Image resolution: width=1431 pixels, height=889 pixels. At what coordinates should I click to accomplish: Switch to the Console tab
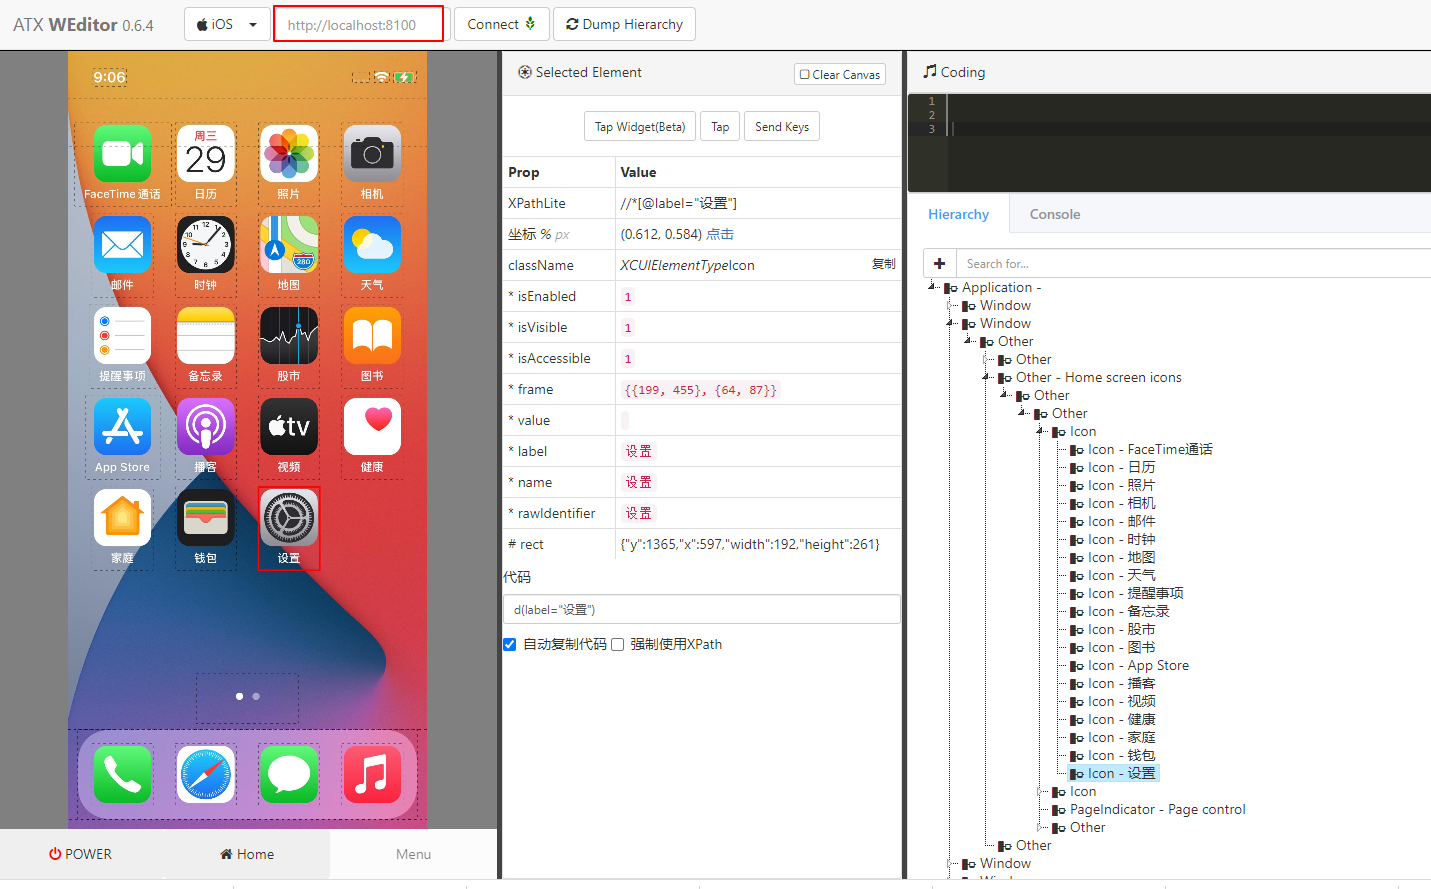point(1055,214)
